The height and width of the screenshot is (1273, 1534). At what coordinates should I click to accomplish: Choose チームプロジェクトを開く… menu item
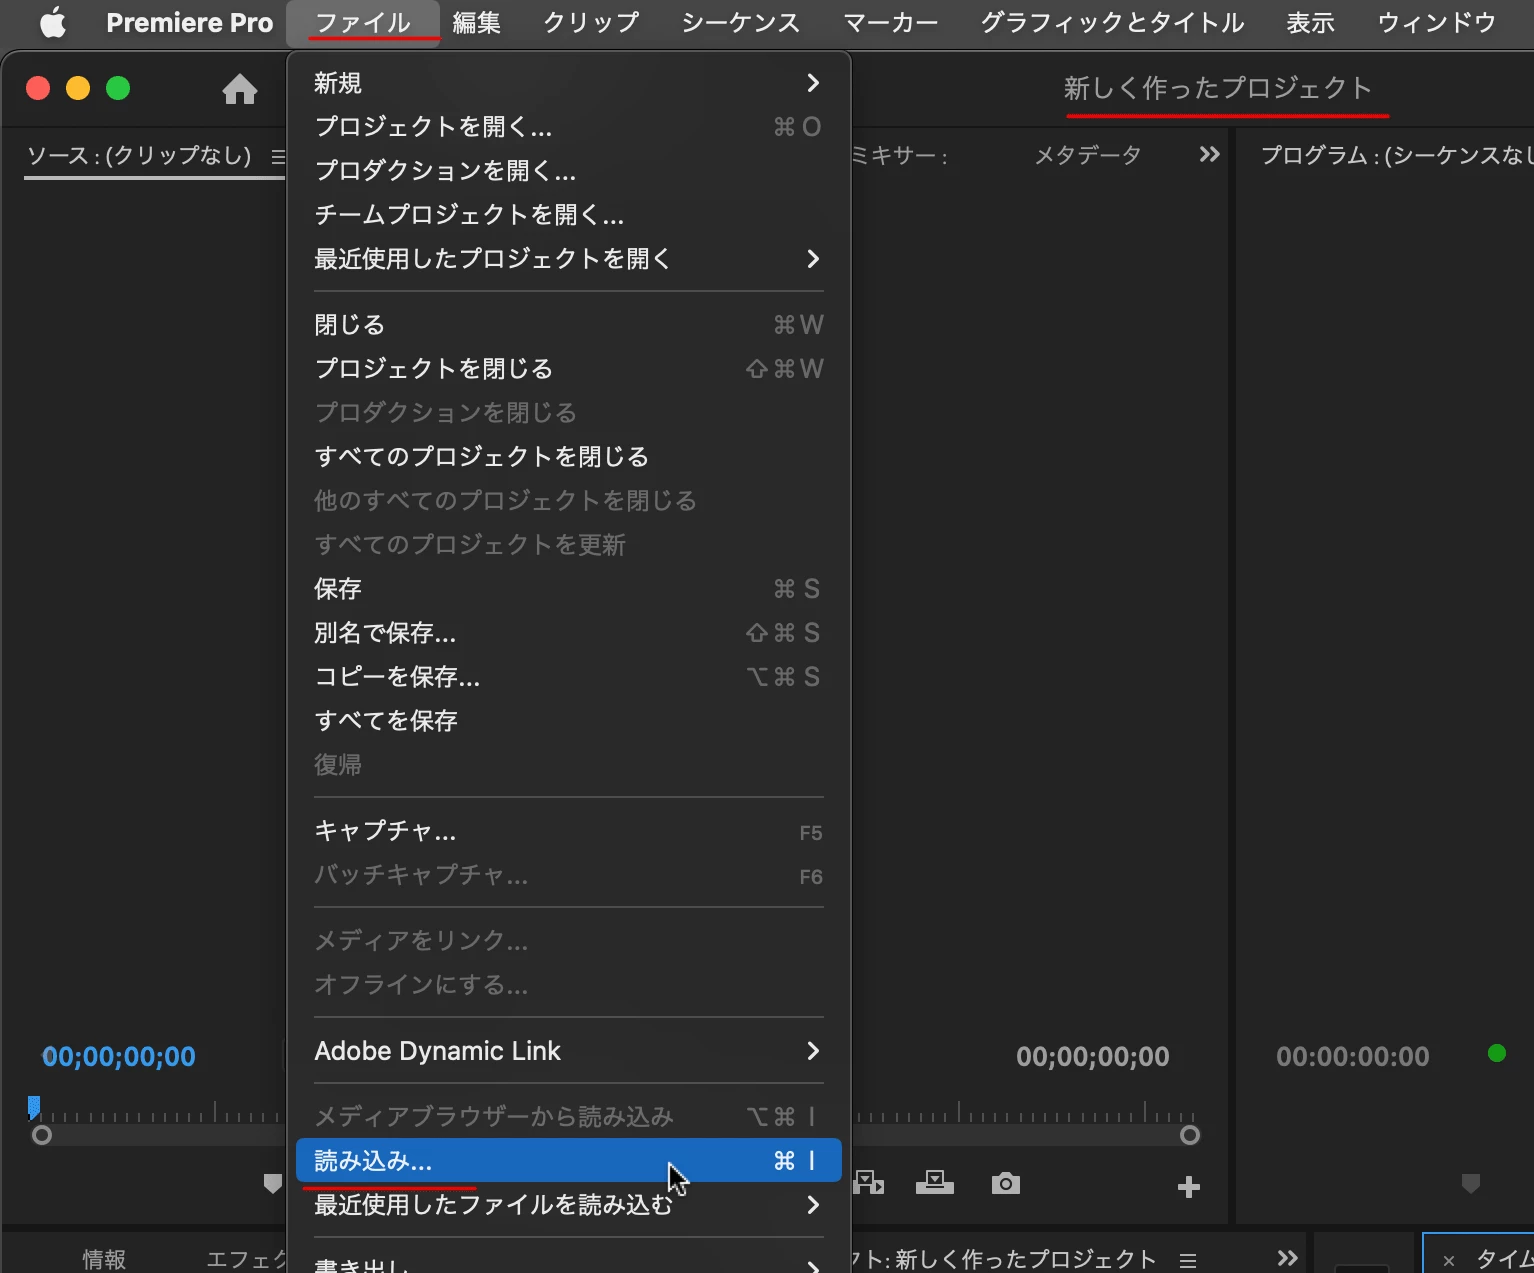(568, 215)
